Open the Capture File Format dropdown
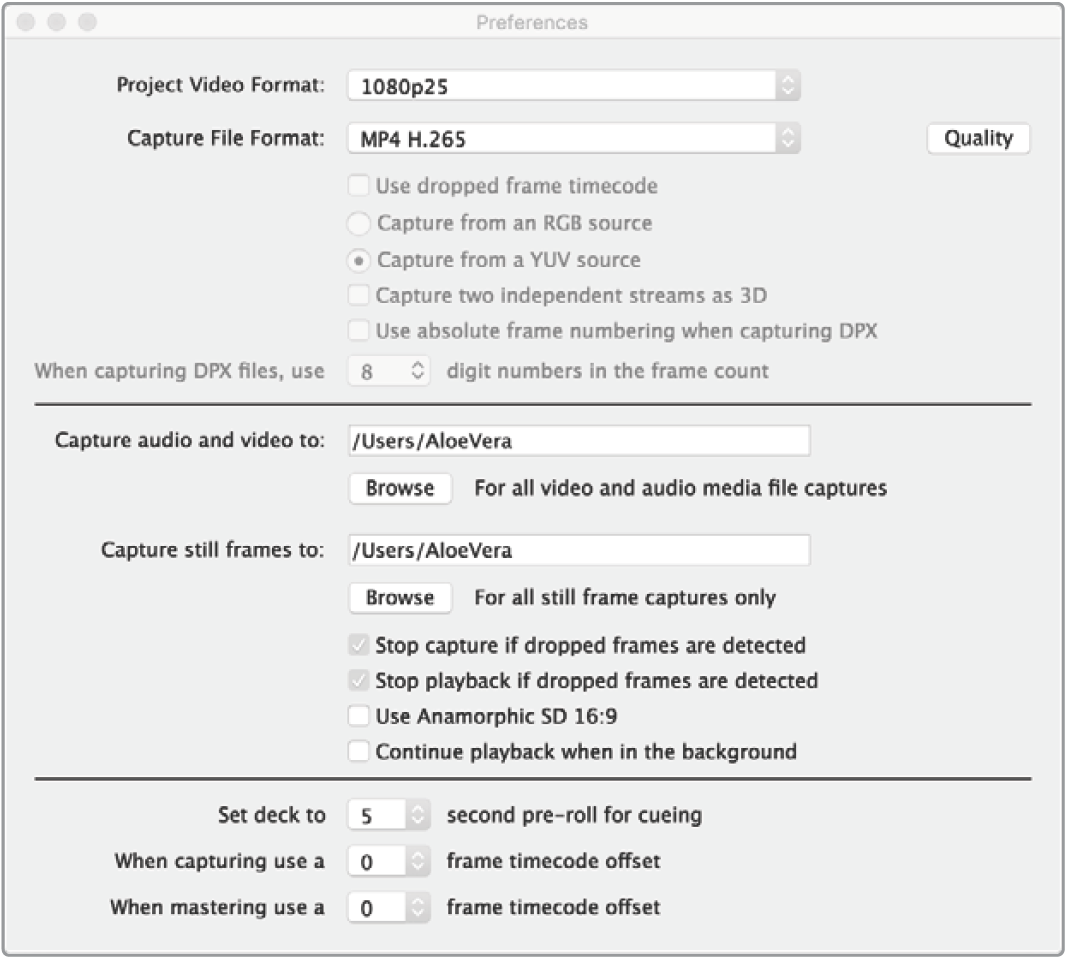This screenshot has height=958, width=1066. click(573, 139)
